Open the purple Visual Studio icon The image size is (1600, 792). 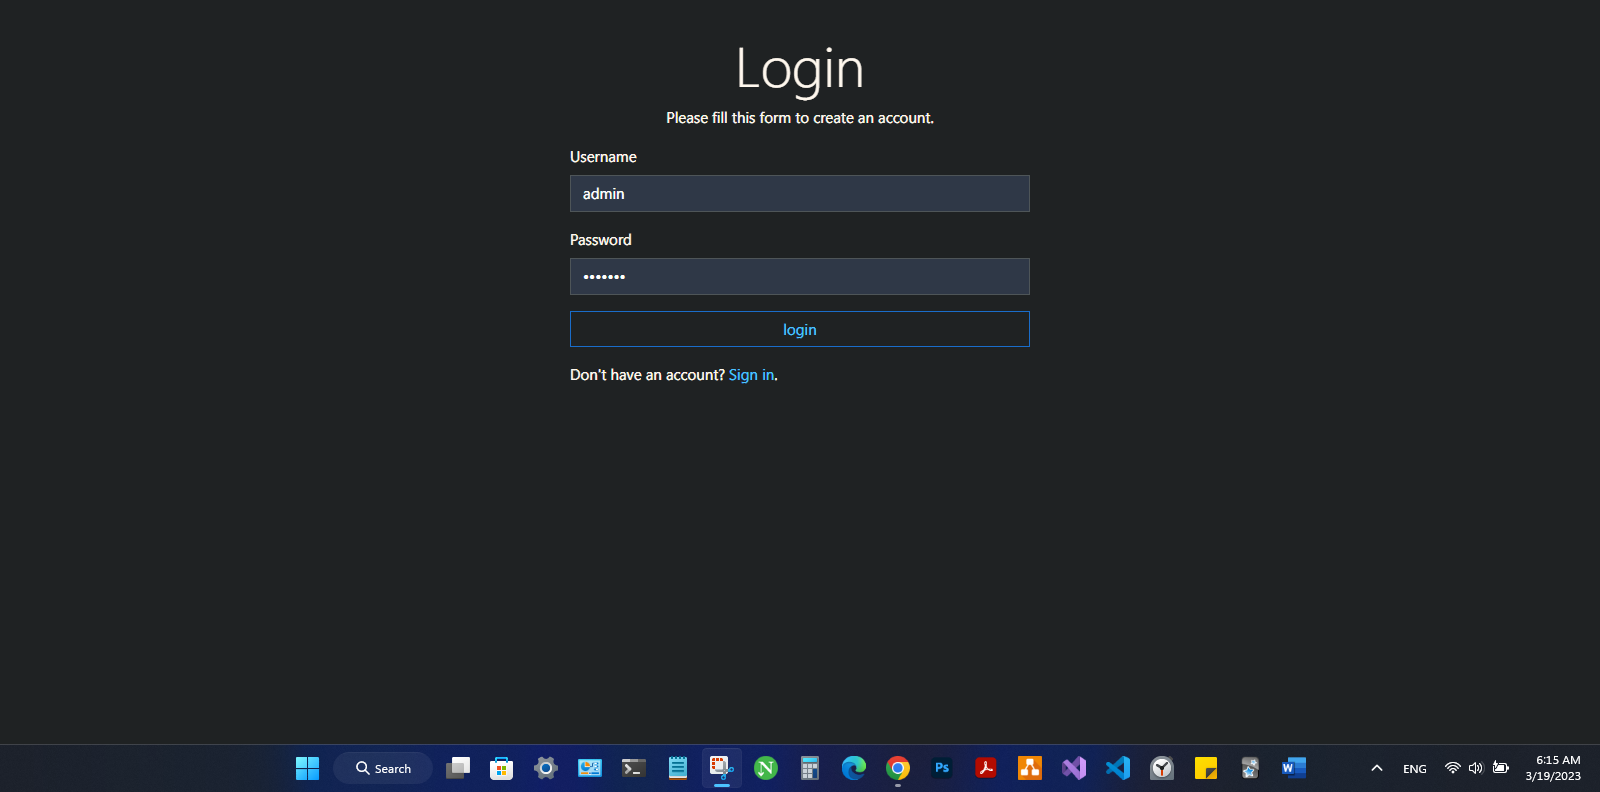click(1074, 768)
